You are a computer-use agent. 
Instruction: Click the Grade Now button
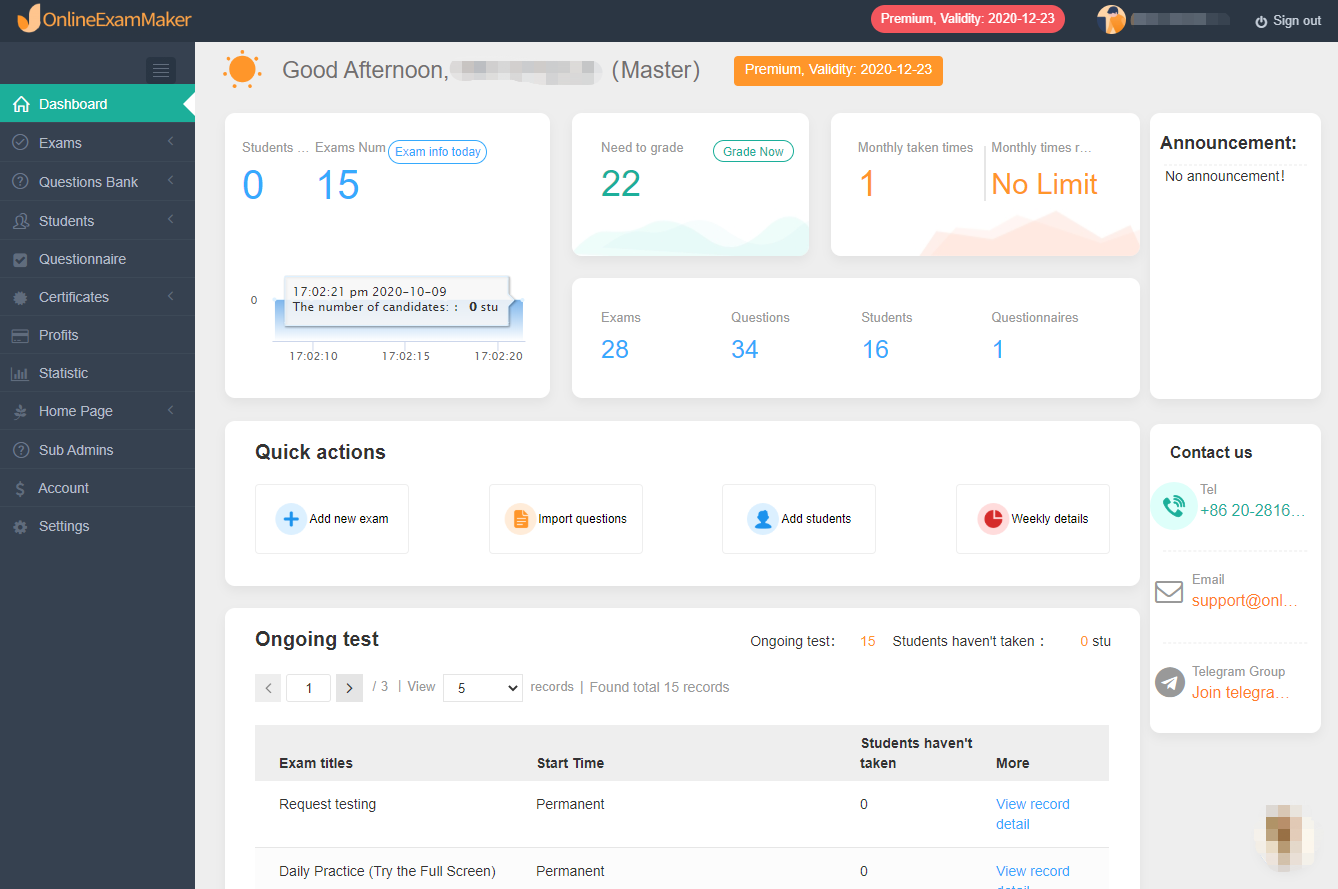[x=753, y=151]
